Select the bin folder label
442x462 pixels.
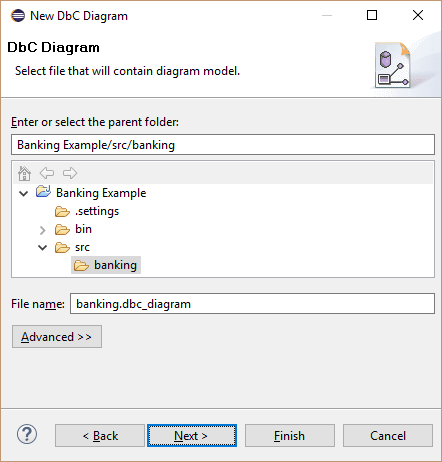[83, 229]
